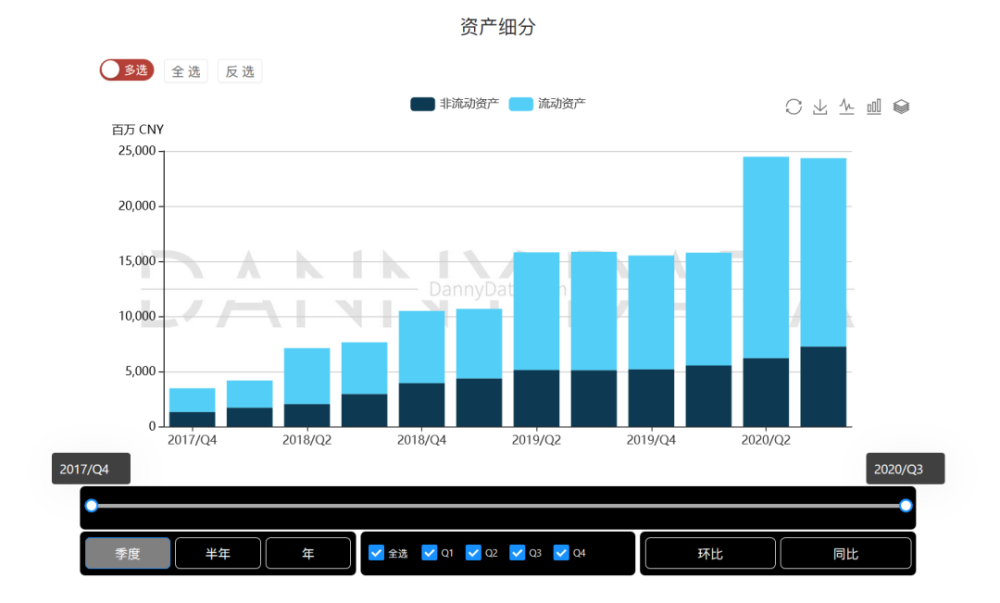Uncheck the 全选 checkbox

376,552
